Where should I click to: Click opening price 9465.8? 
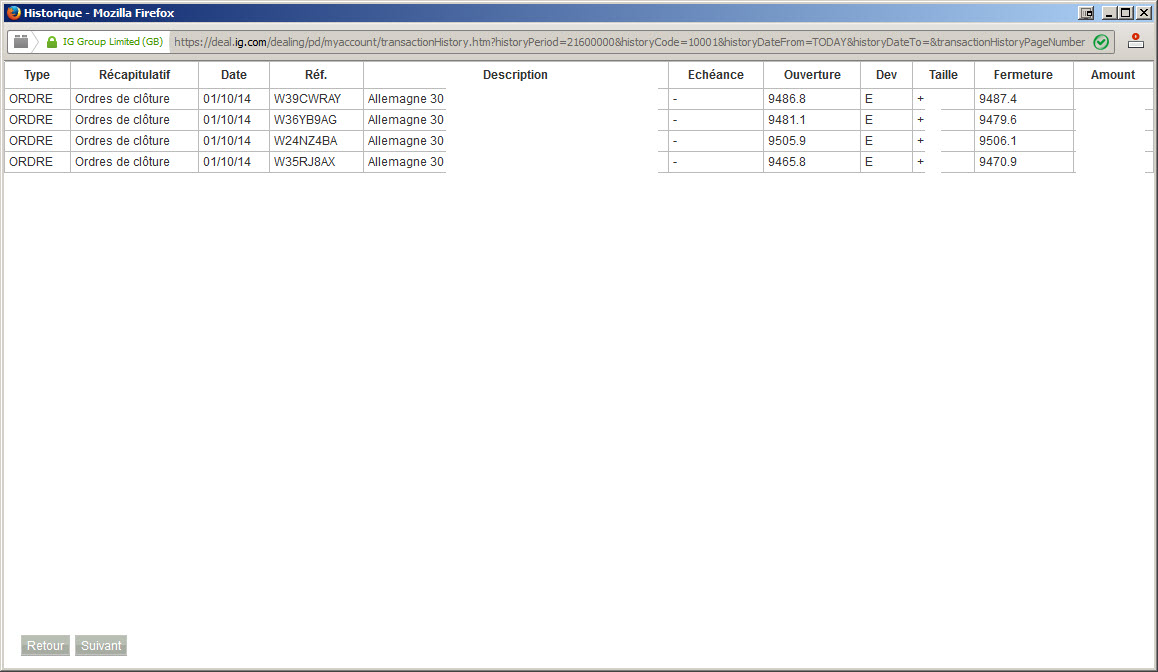click(x=787, y=162)
